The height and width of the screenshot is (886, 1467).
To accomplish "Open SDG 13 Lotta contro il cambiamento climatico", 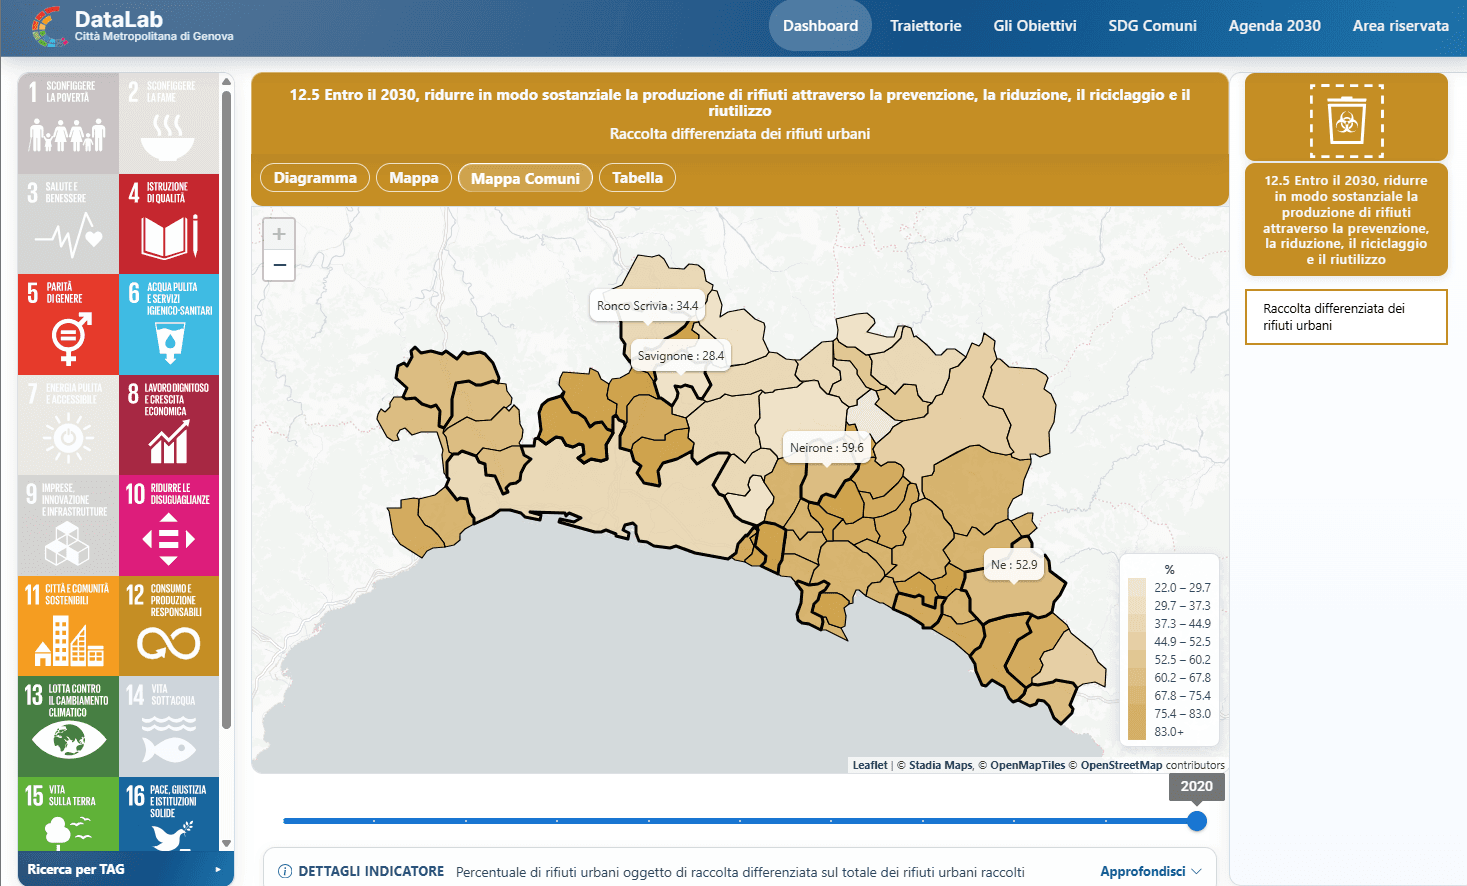I will tap(68, 727).
